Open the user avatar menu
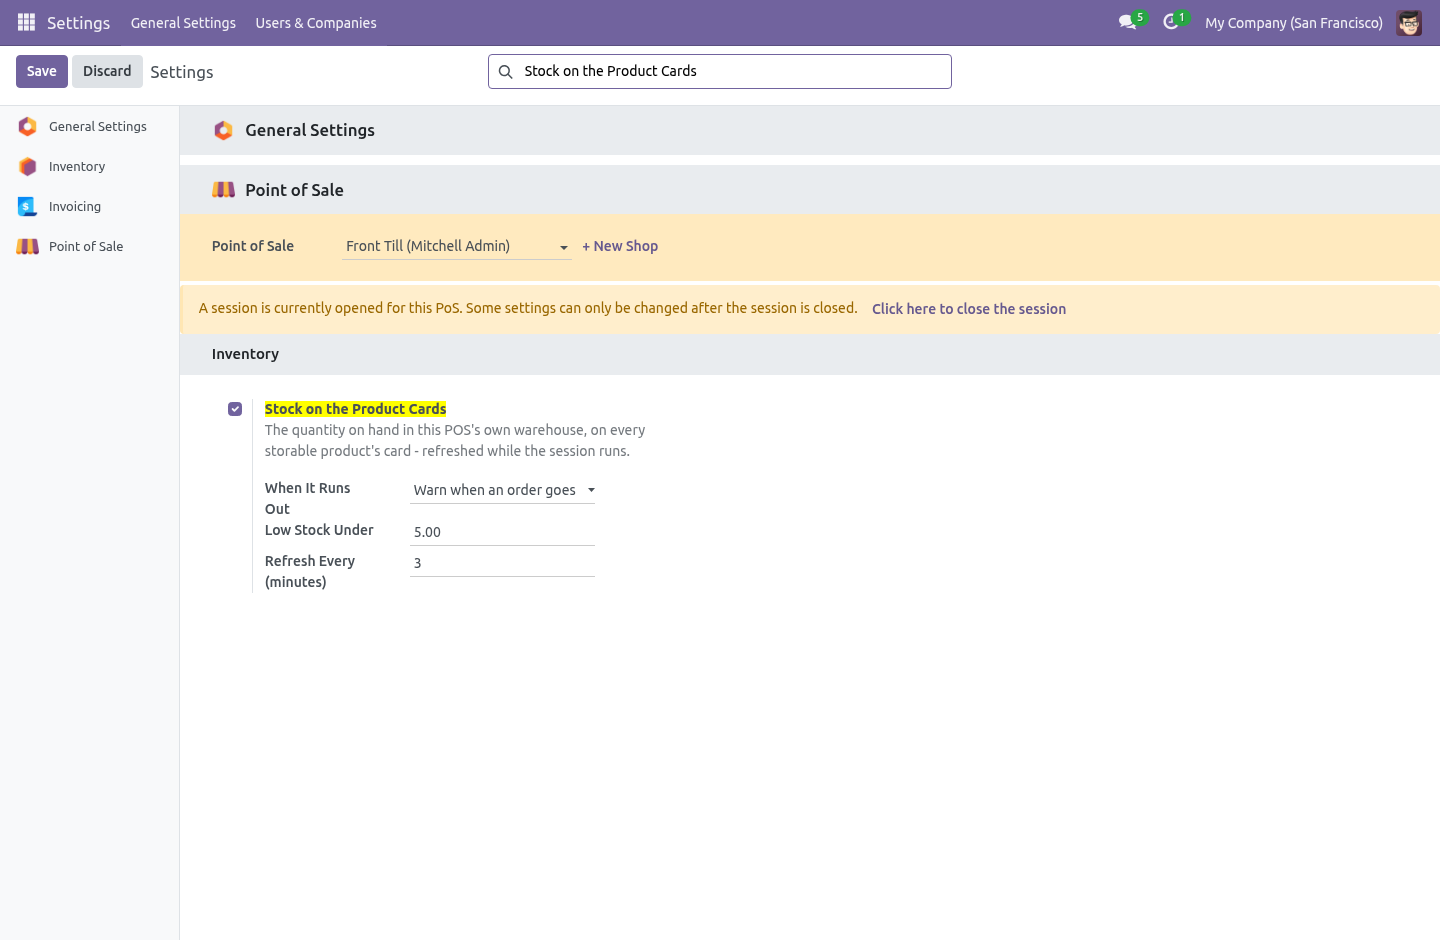This screenshot has width=1440, height=940. (x=1409, y=22)
